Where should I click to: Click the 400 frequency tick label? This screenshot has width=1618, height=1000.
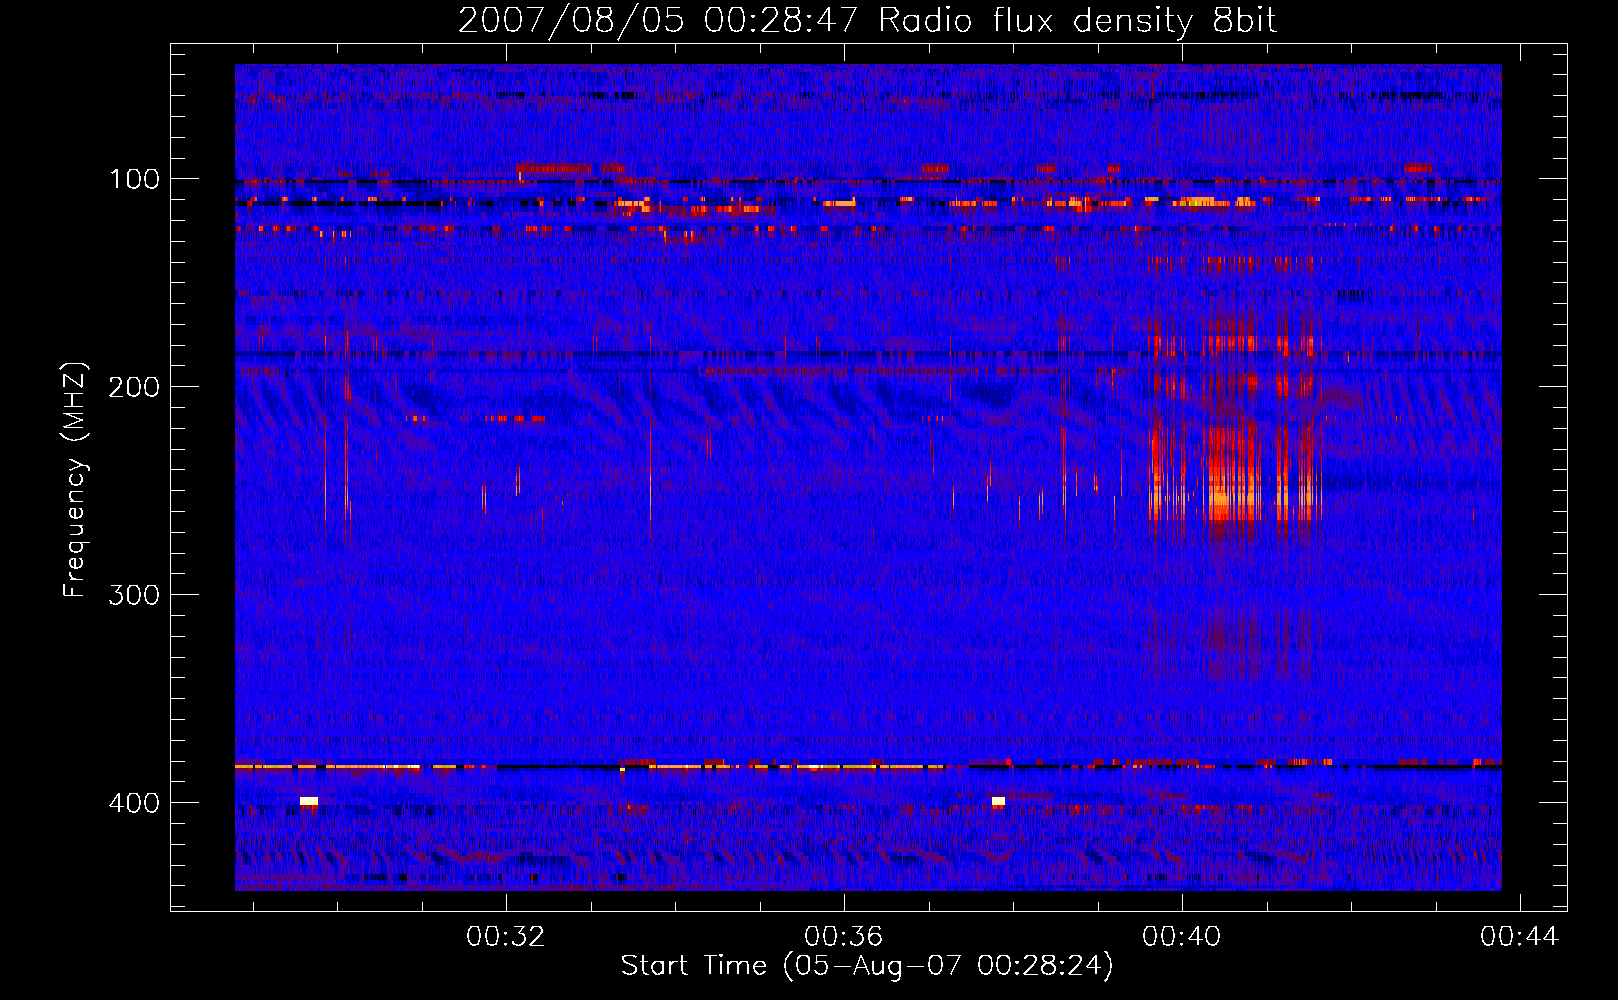(135, 803)
